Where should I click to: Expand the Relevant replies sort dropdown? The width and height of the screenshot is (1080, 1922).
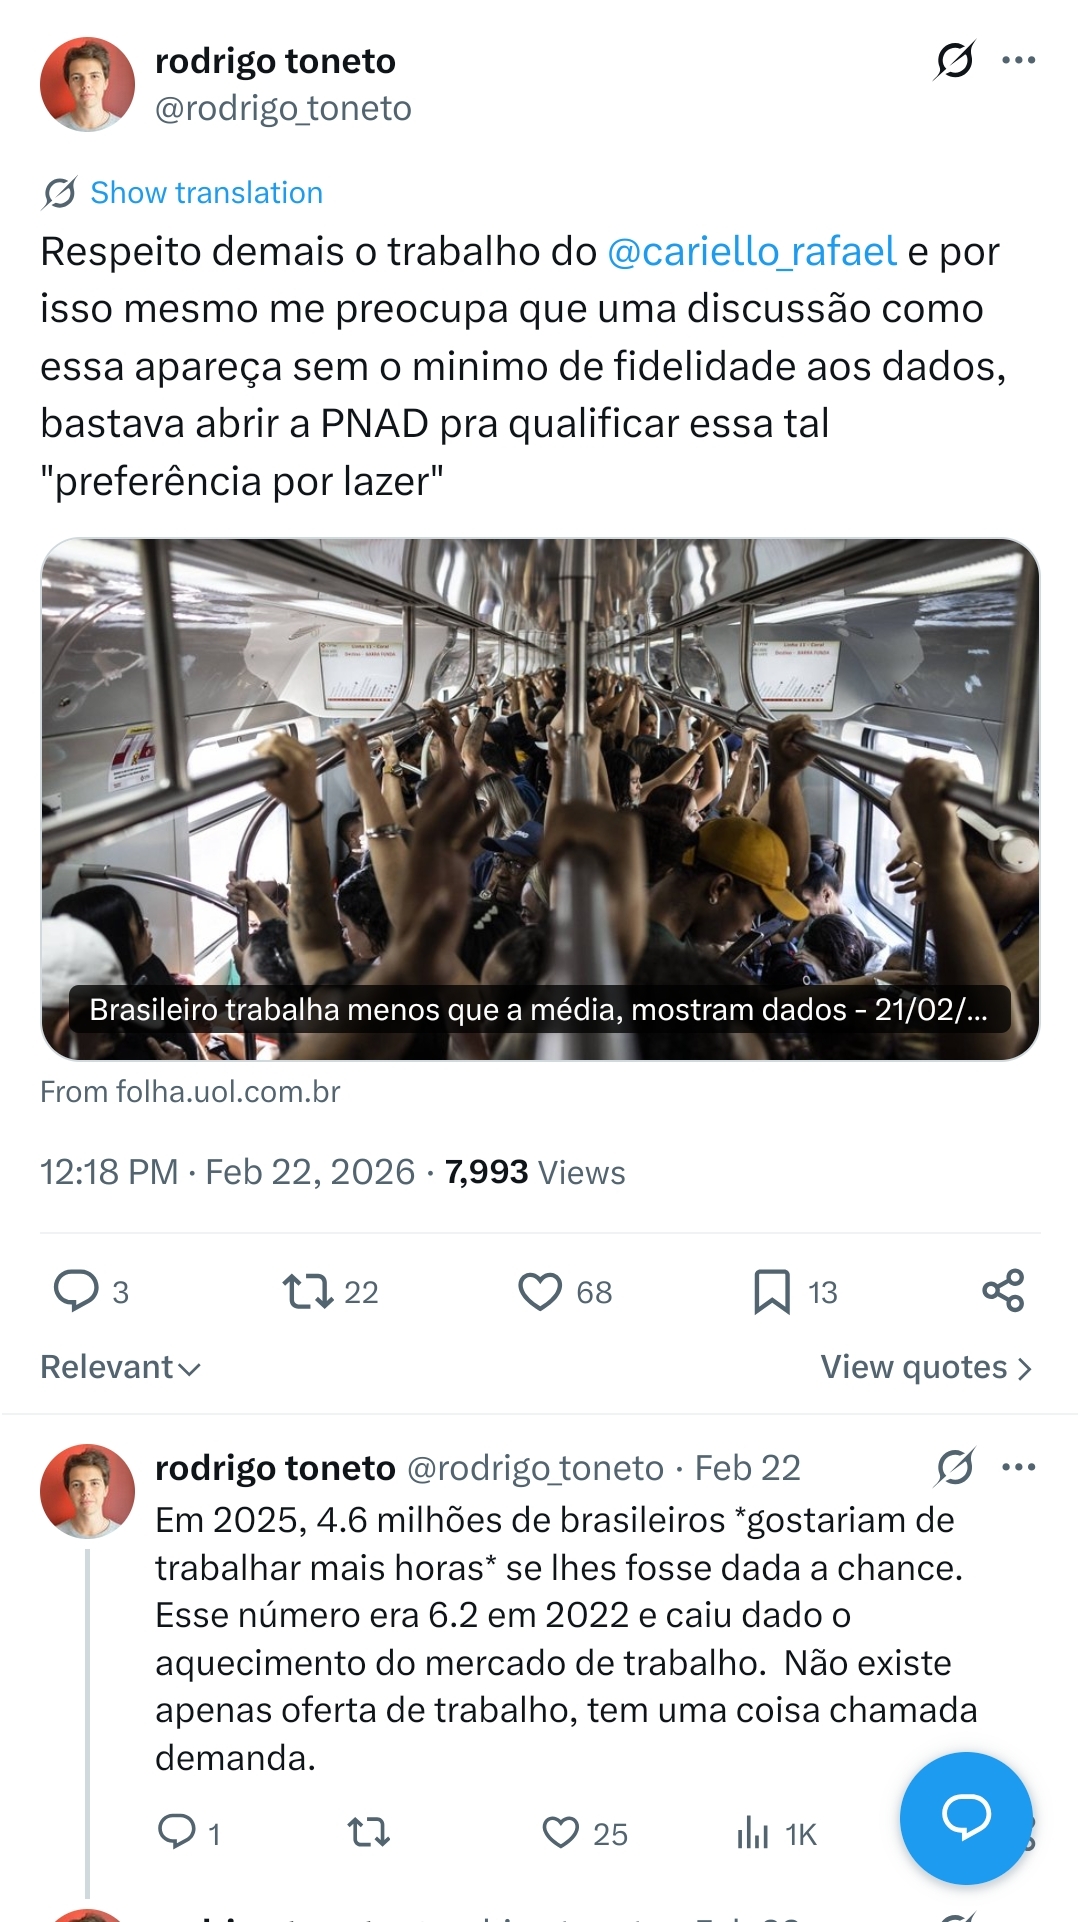click(x=121, y=1367)
